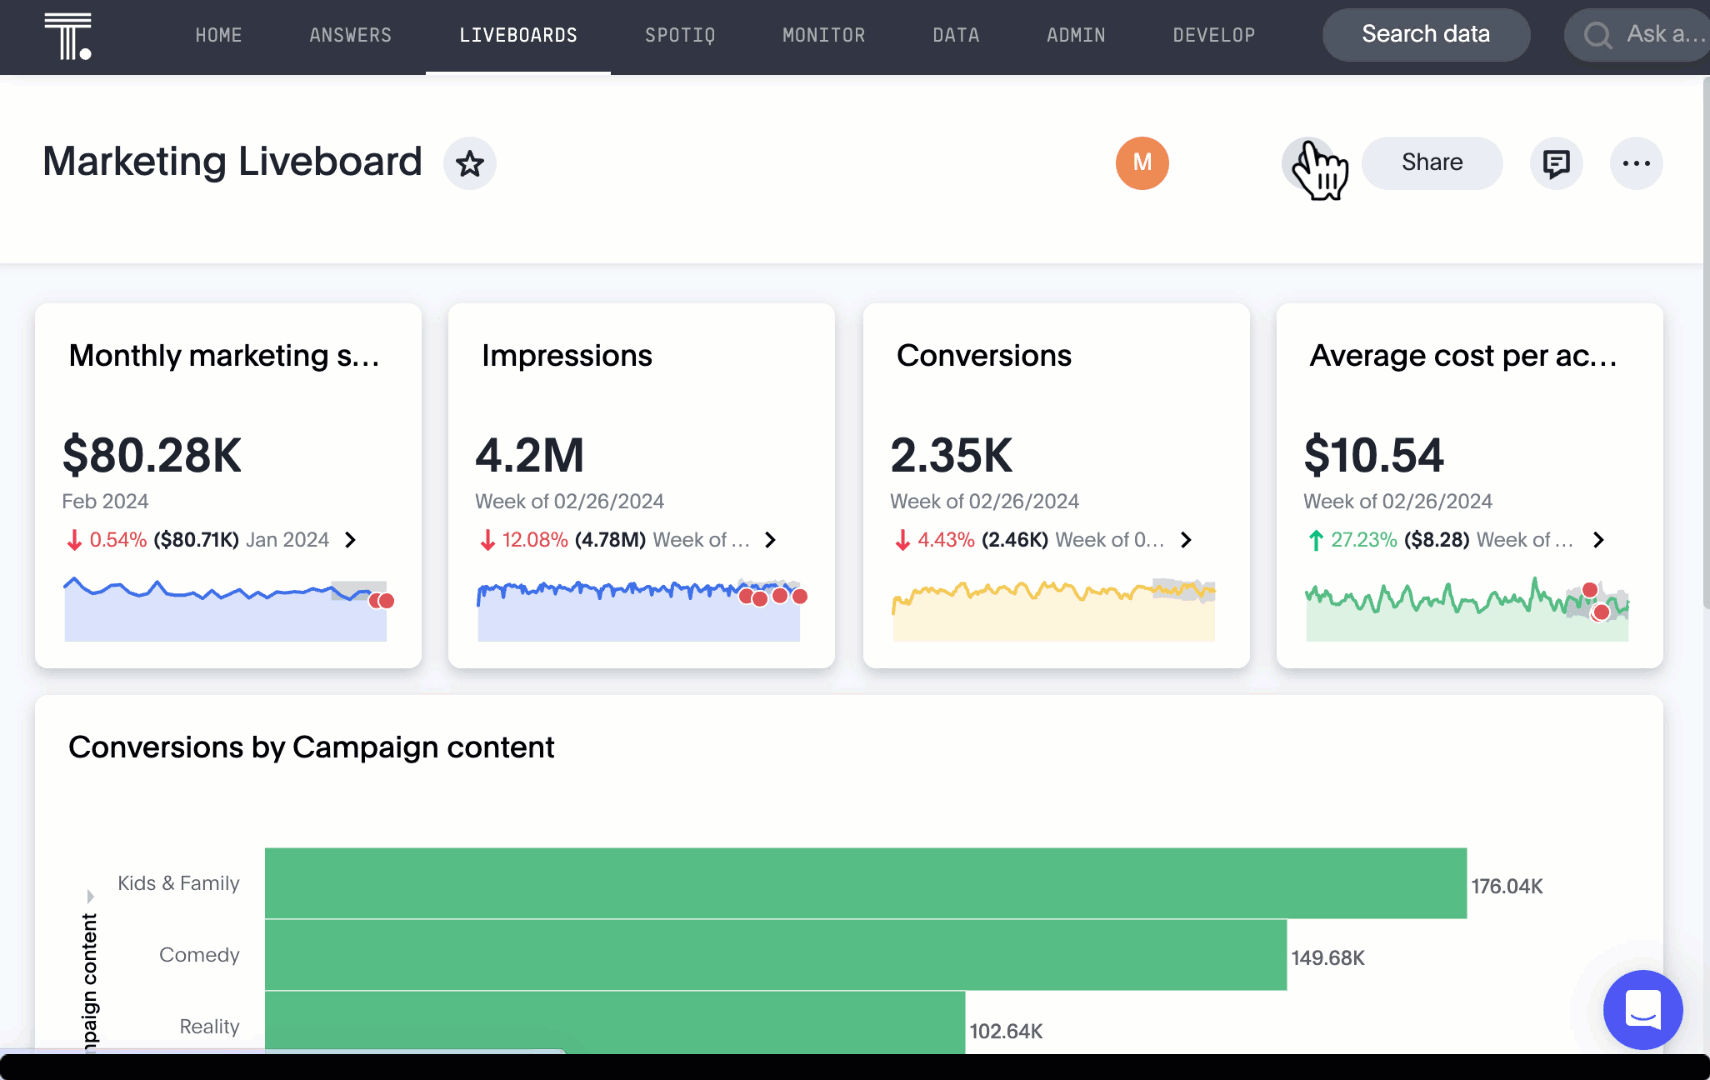
Task: Click the orange M user avatar
Action: [x=1142, y=163]
